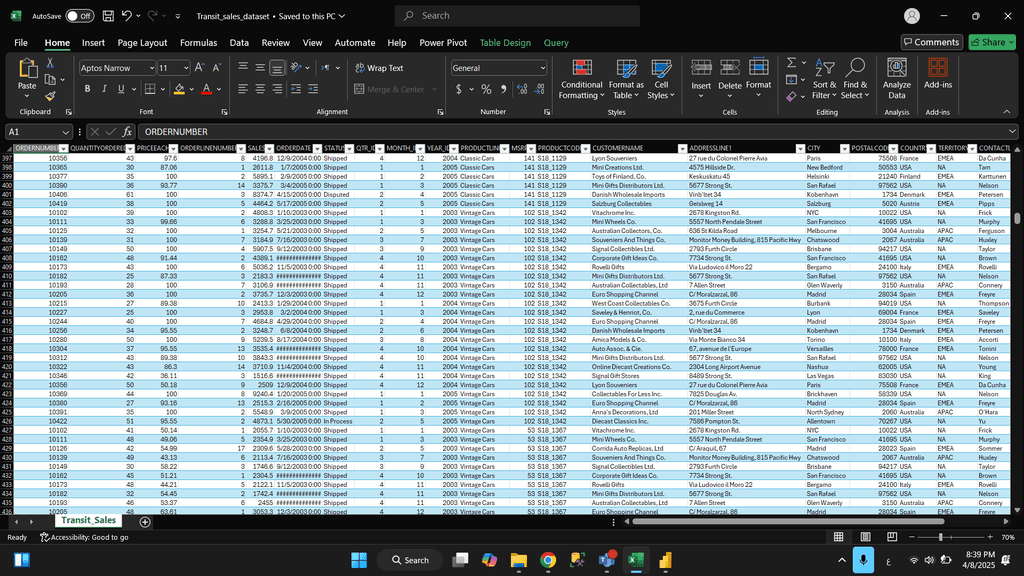
Task: Click the Paste icon
Action: click(27, 69)
